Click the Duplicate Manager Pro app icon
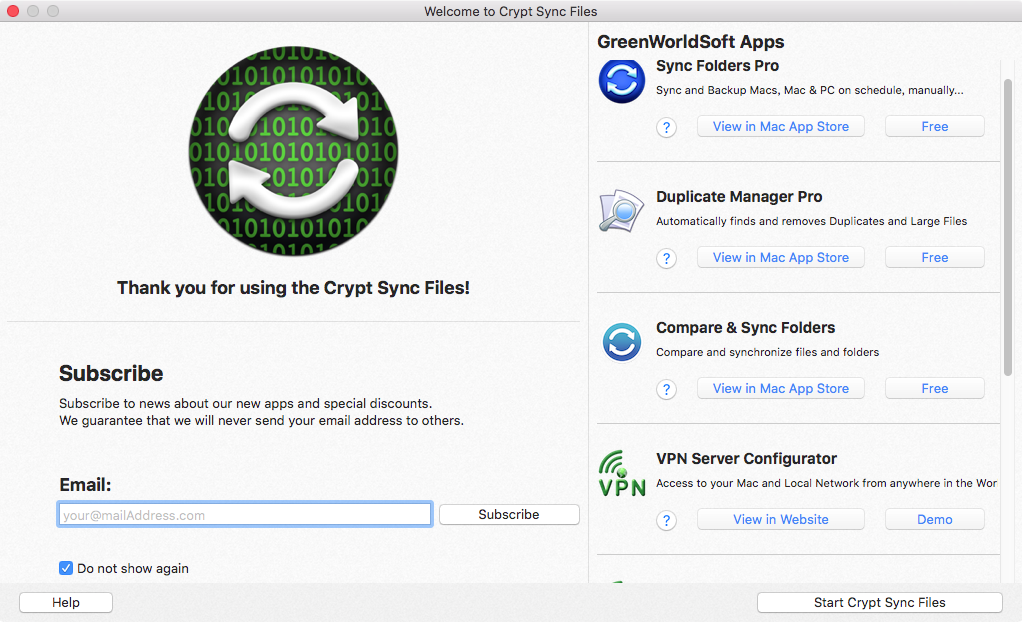This screenshot has width=1022, height=622. pos(622,211)
